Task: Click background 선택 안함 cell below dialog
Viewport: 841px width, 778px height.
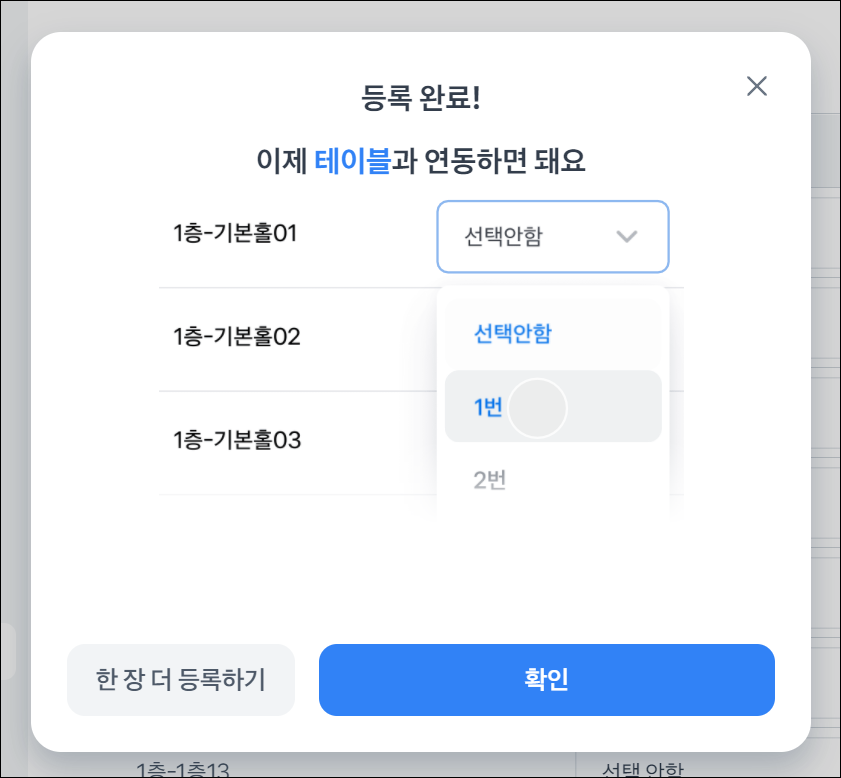Action: [x=642, y=768]
